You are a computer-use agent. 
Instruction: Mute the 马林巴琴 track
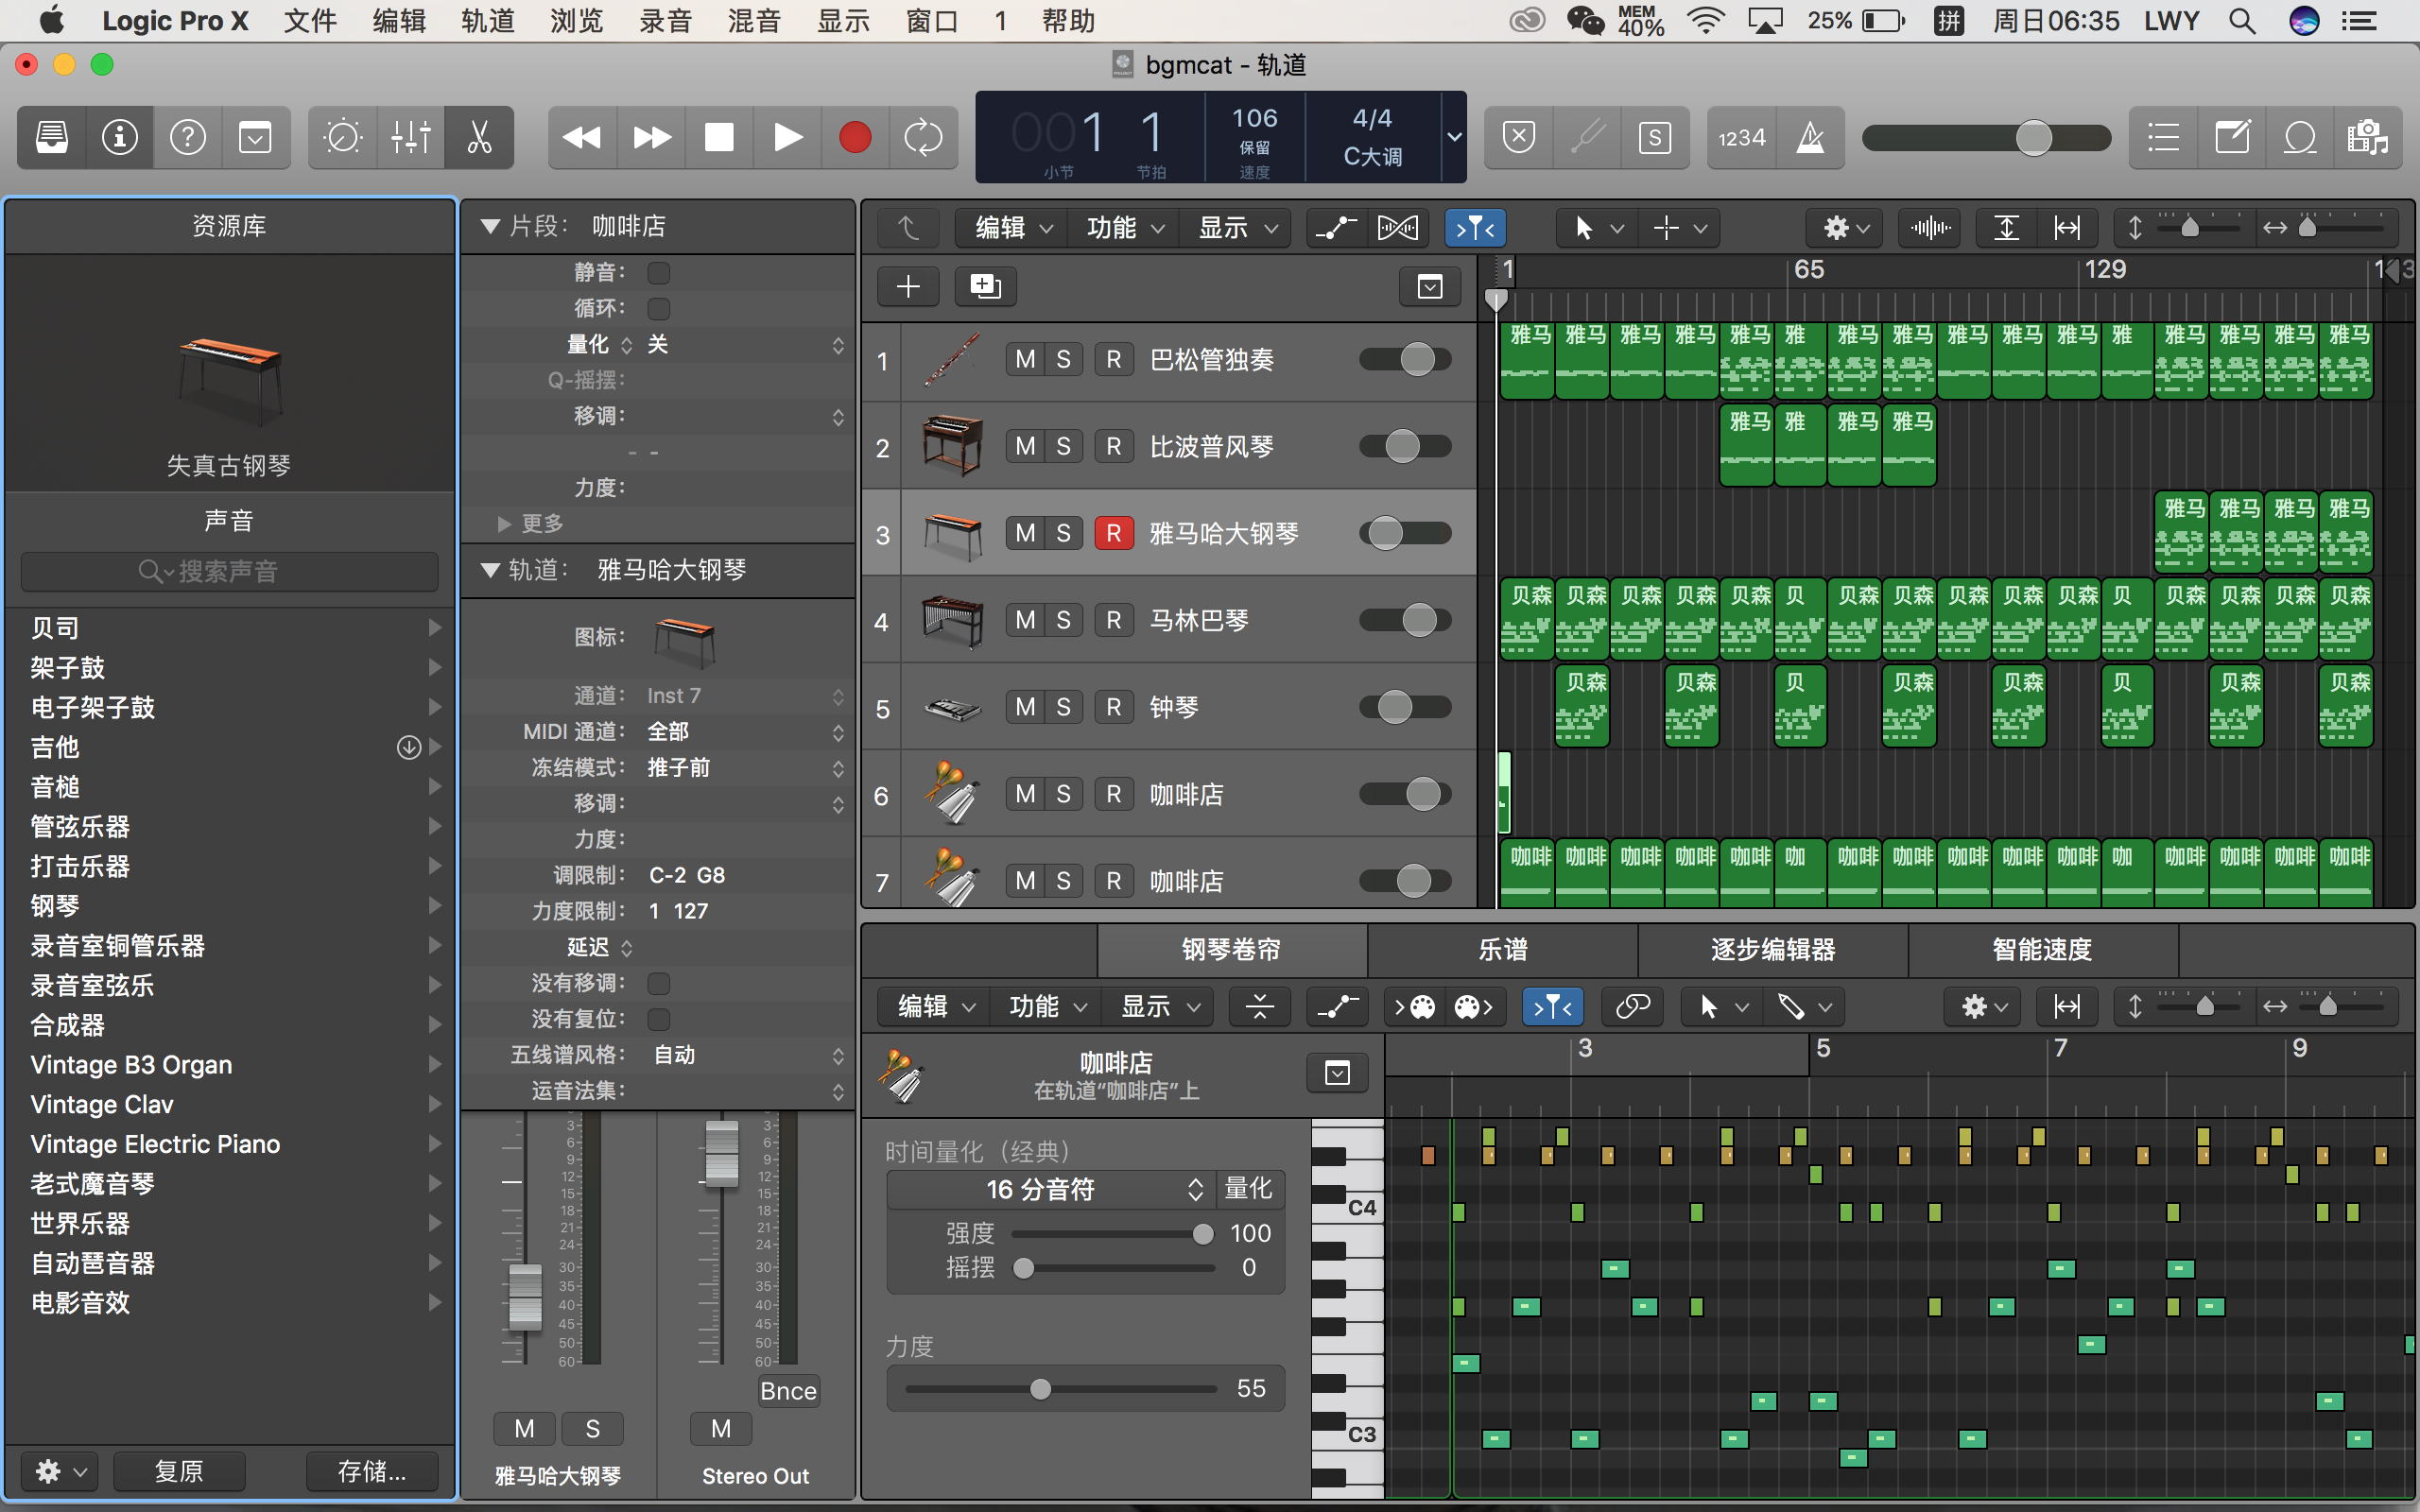1025,620
